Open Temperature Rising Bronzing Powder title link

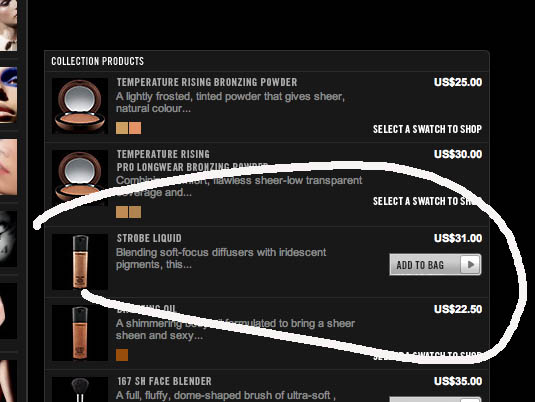tap(207, 82)
